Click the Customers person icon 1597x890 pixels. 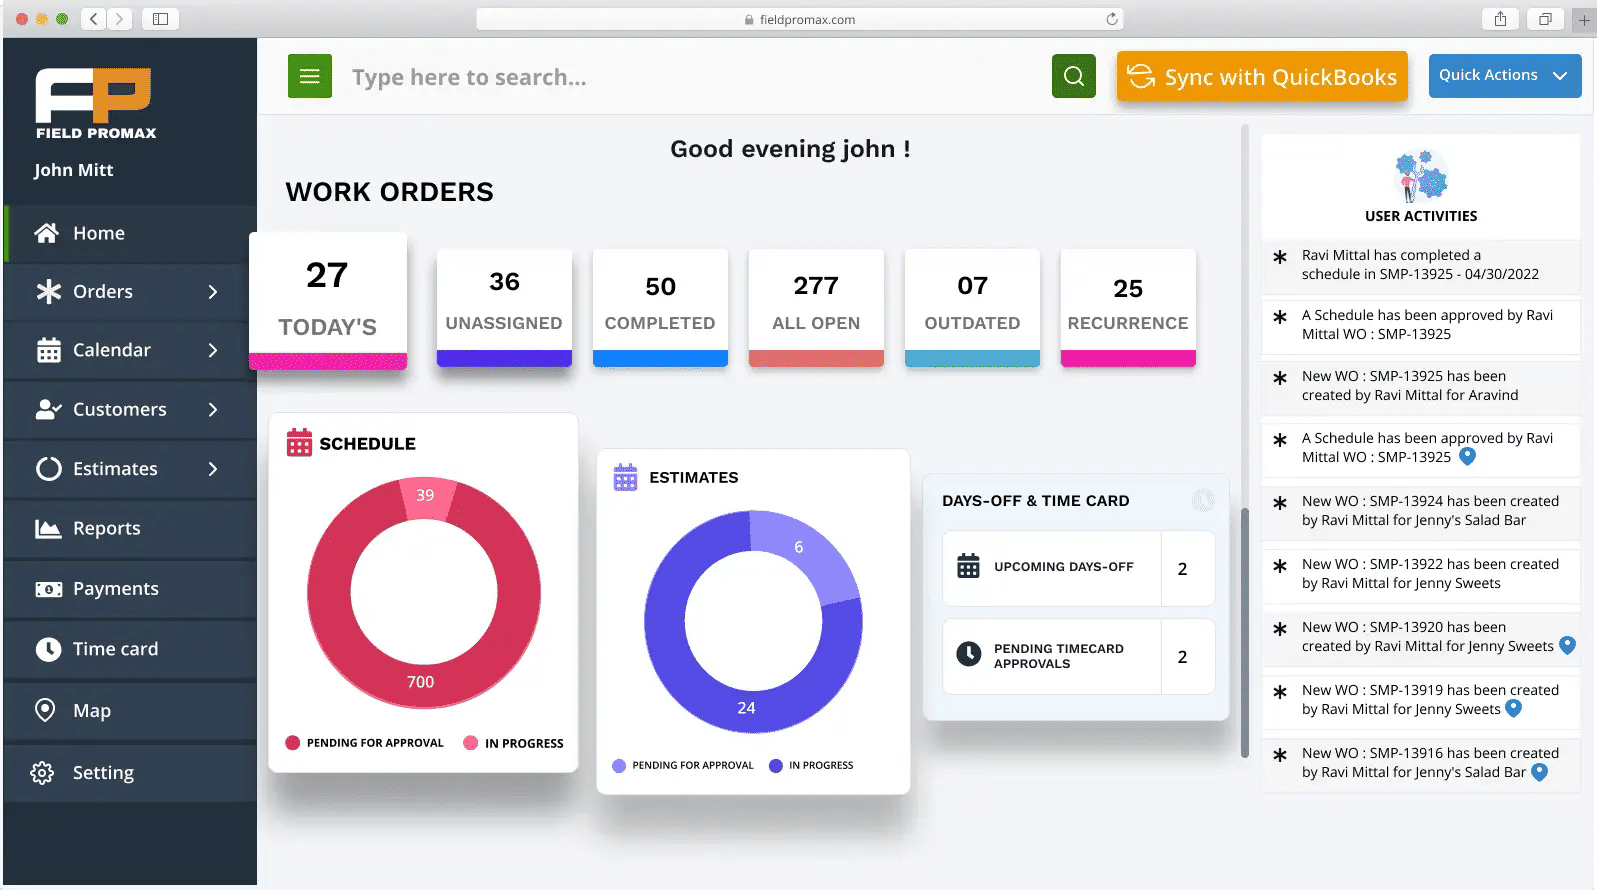(48, 409)
